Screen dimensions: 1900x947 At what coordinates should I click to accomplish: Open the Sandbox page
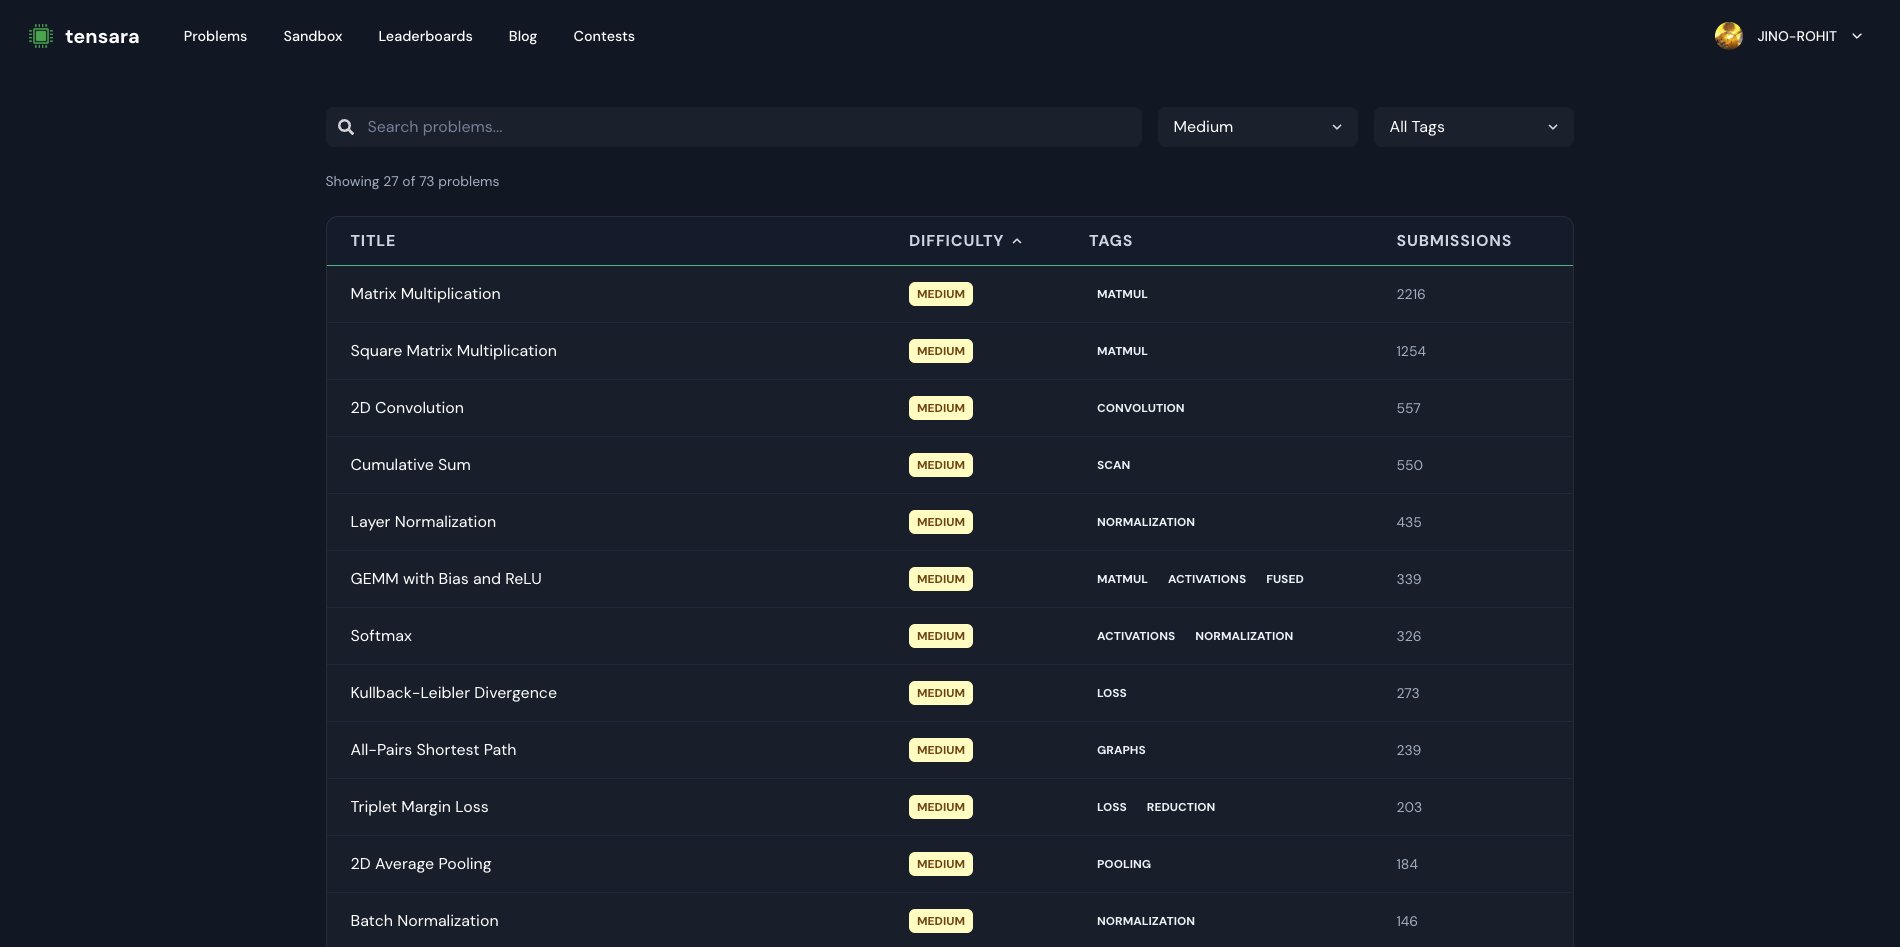312,36
